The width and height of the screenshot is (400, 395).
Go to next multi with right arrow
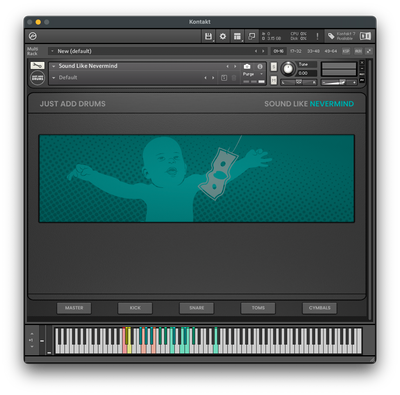(x=263, y=51)
